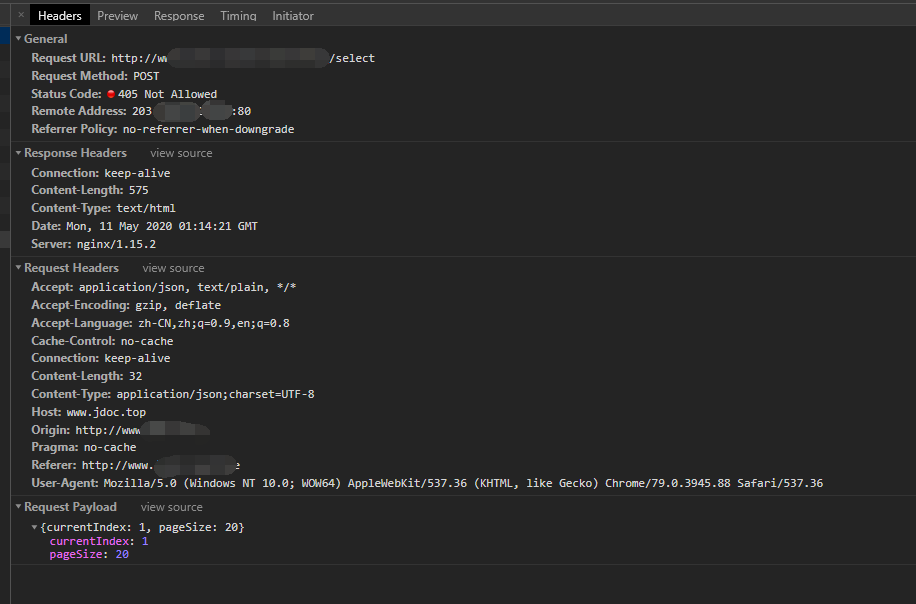View source of Request Payload
Image resolution: width=916 pixels, height=604 pixels.
(x=172, y=507)
